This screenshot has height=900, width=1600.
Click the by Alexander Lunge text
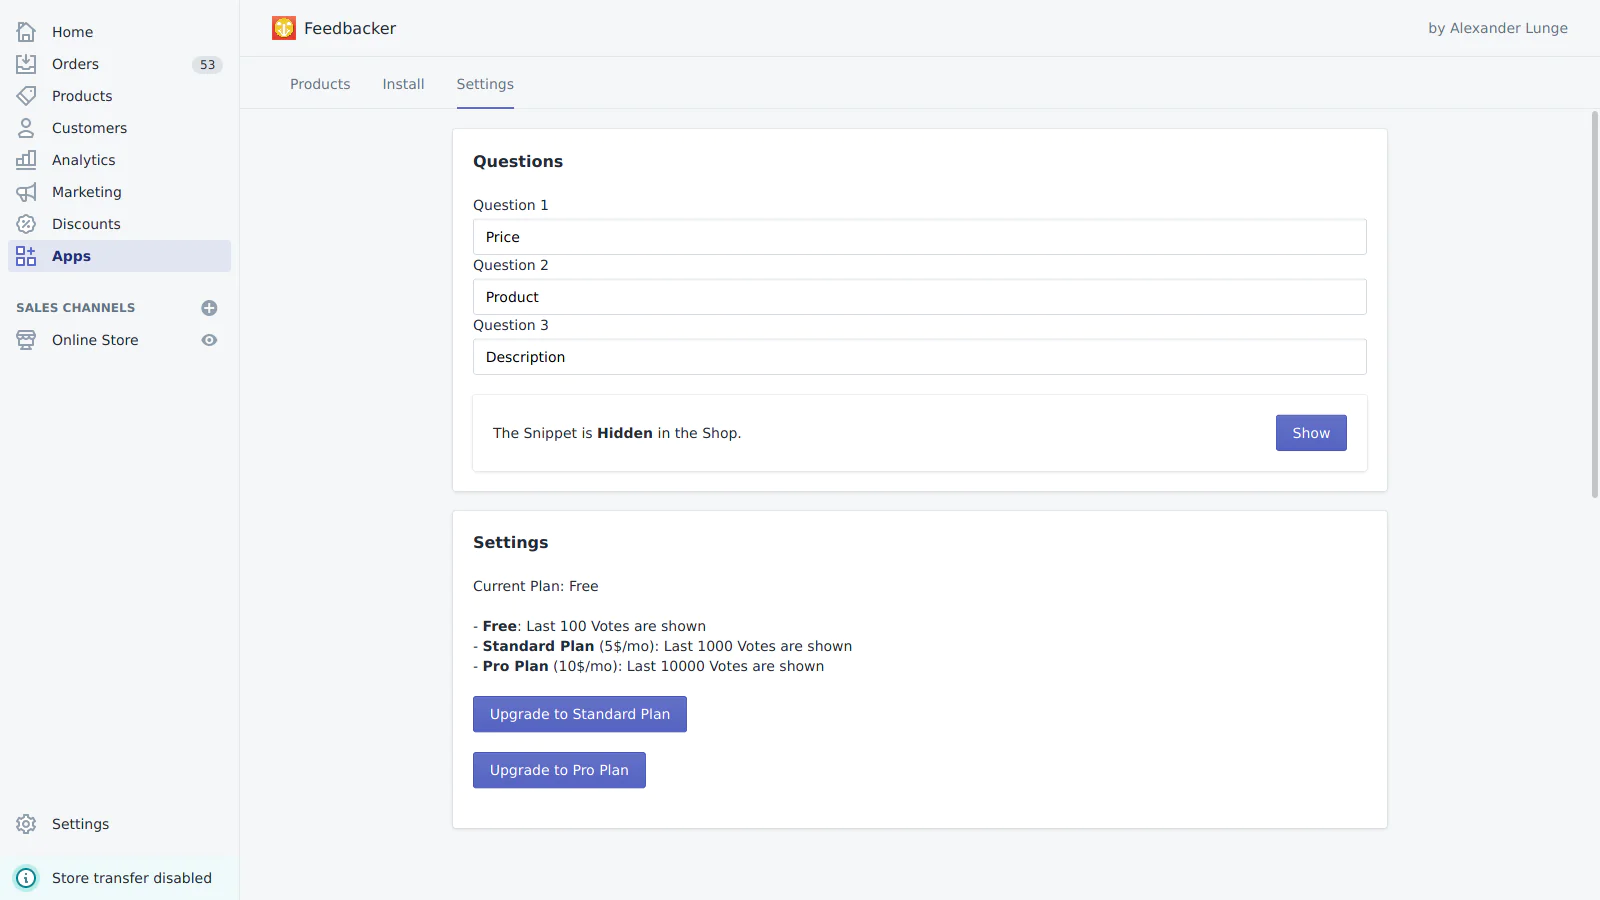coord(1498,28)
